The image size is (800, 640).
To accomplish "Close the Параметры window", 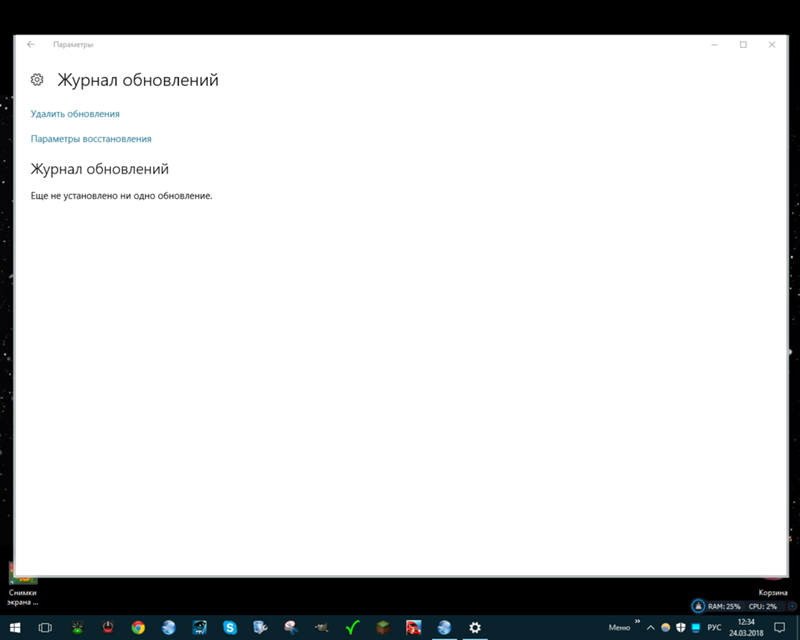I will [772, 44].
